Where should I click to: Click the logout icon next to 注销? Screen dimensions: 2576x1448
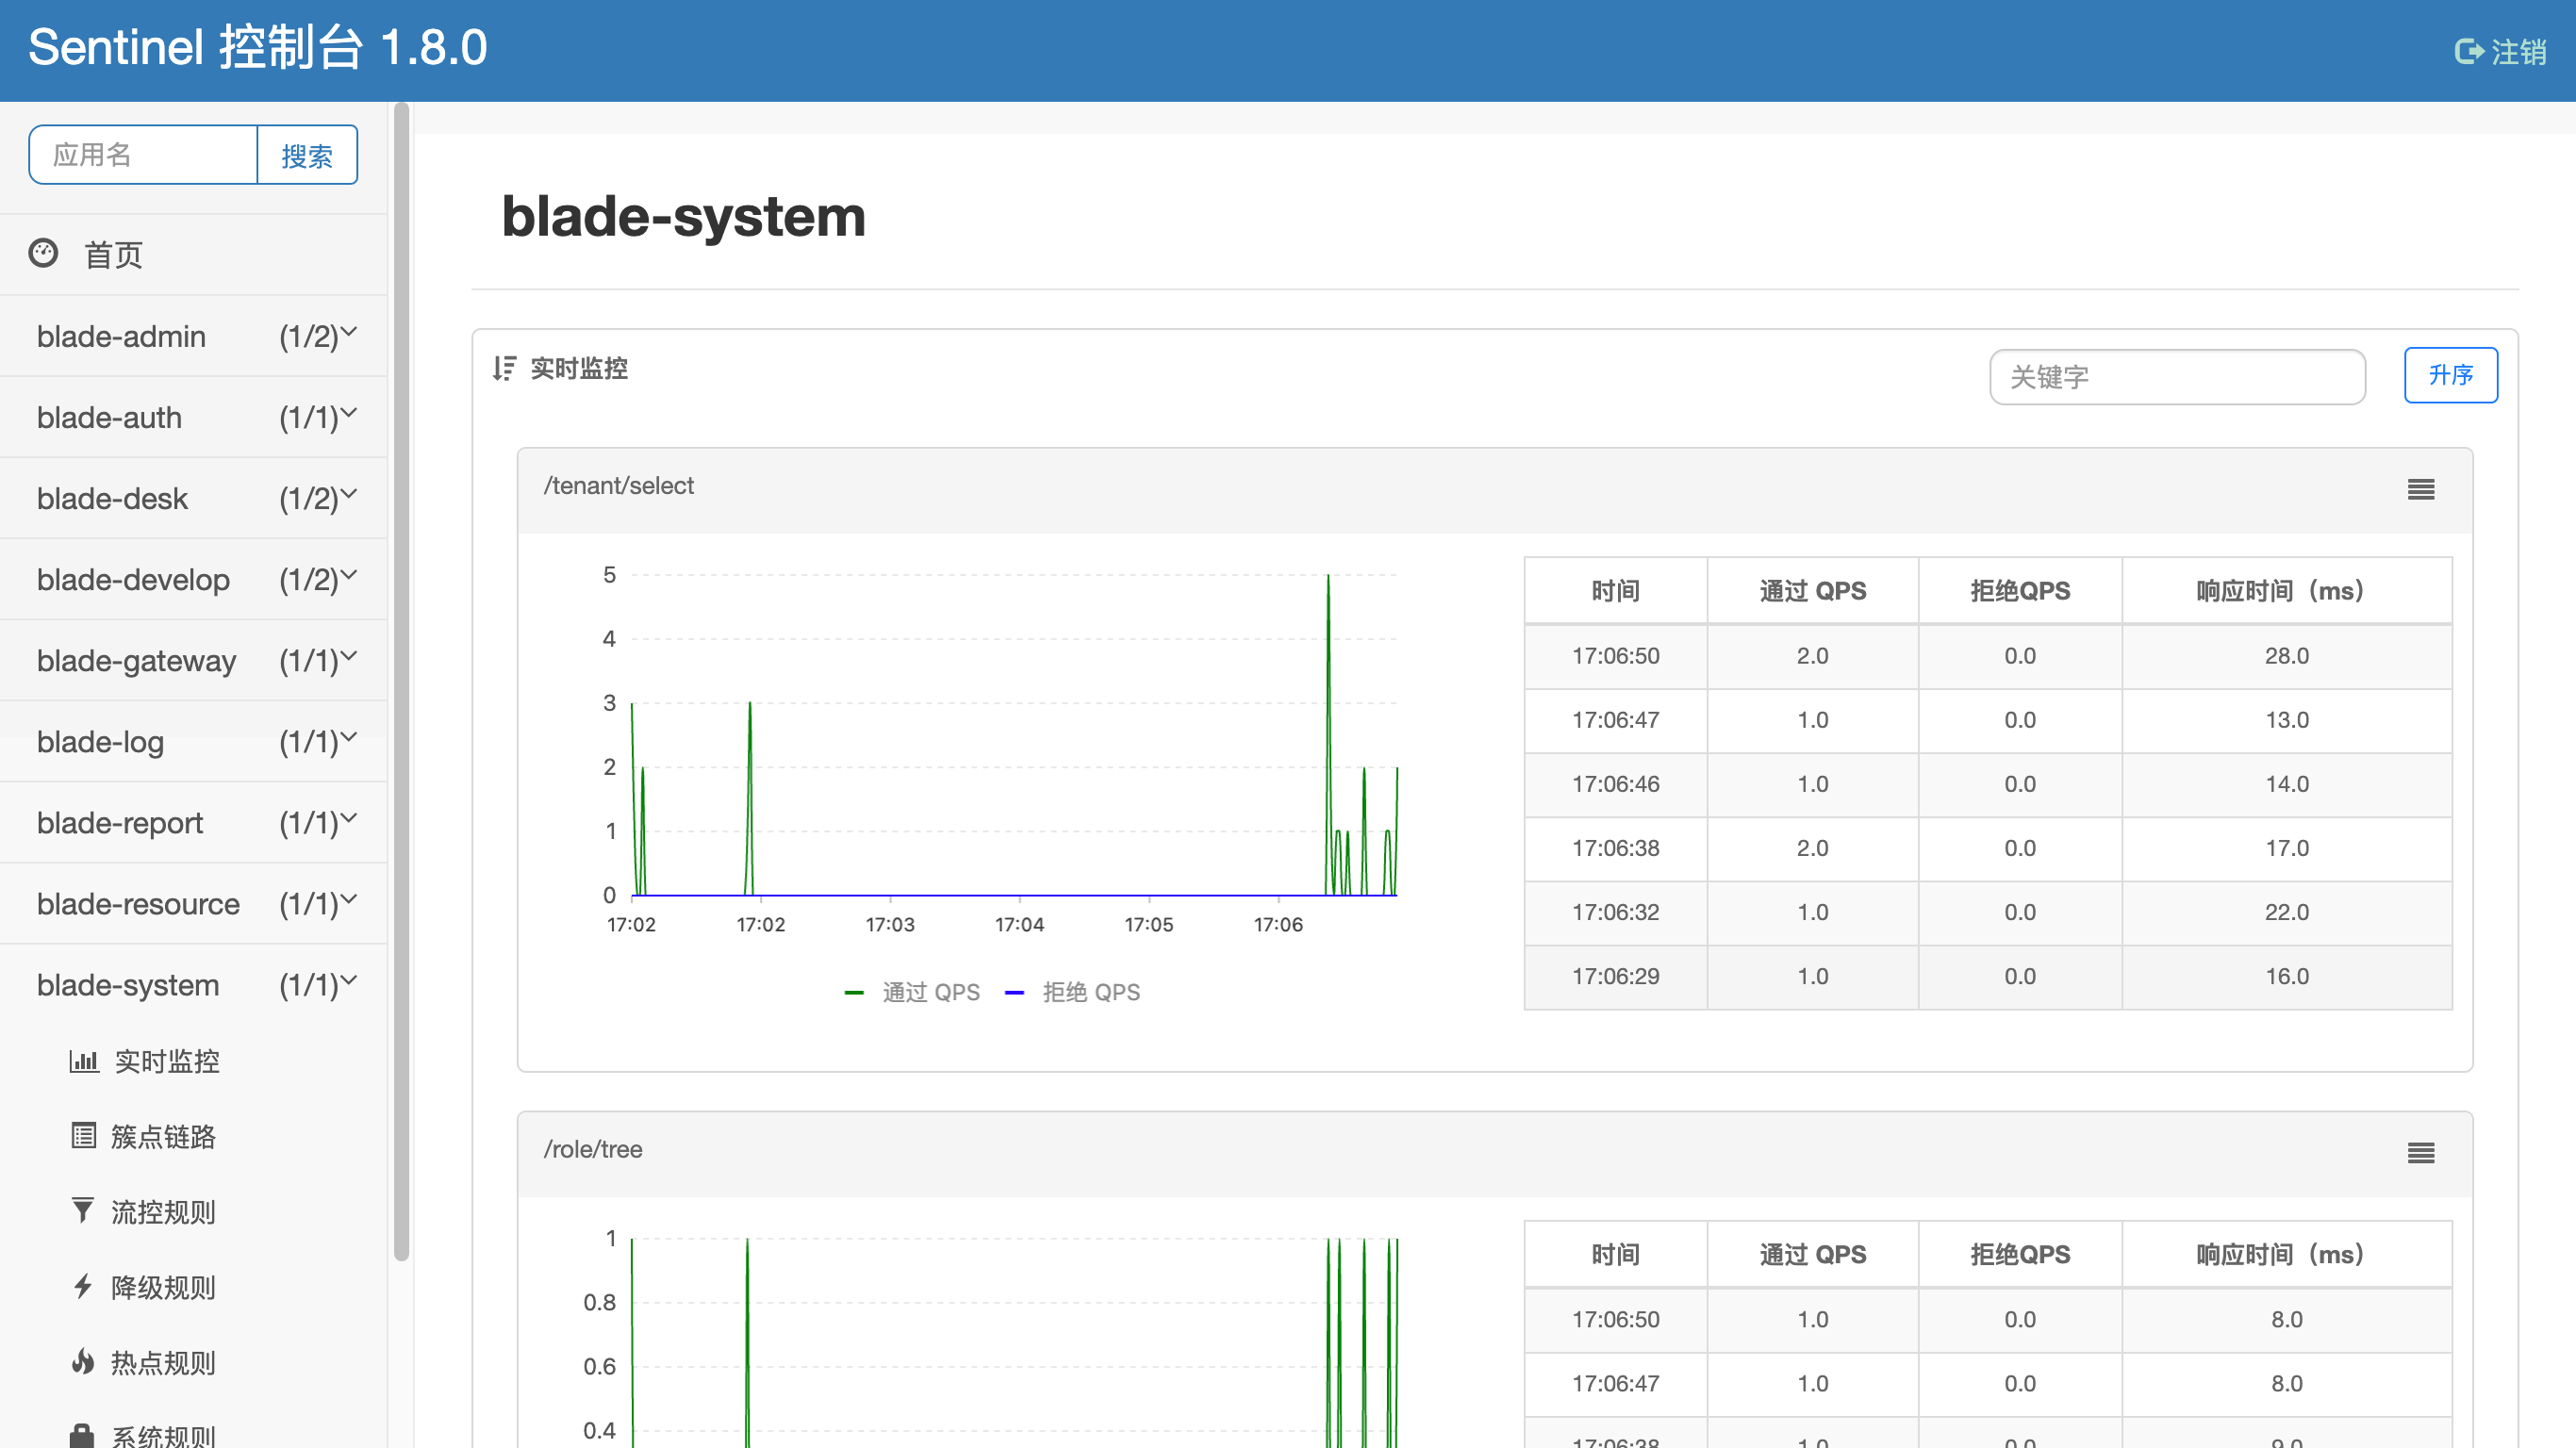(2469, 51)
